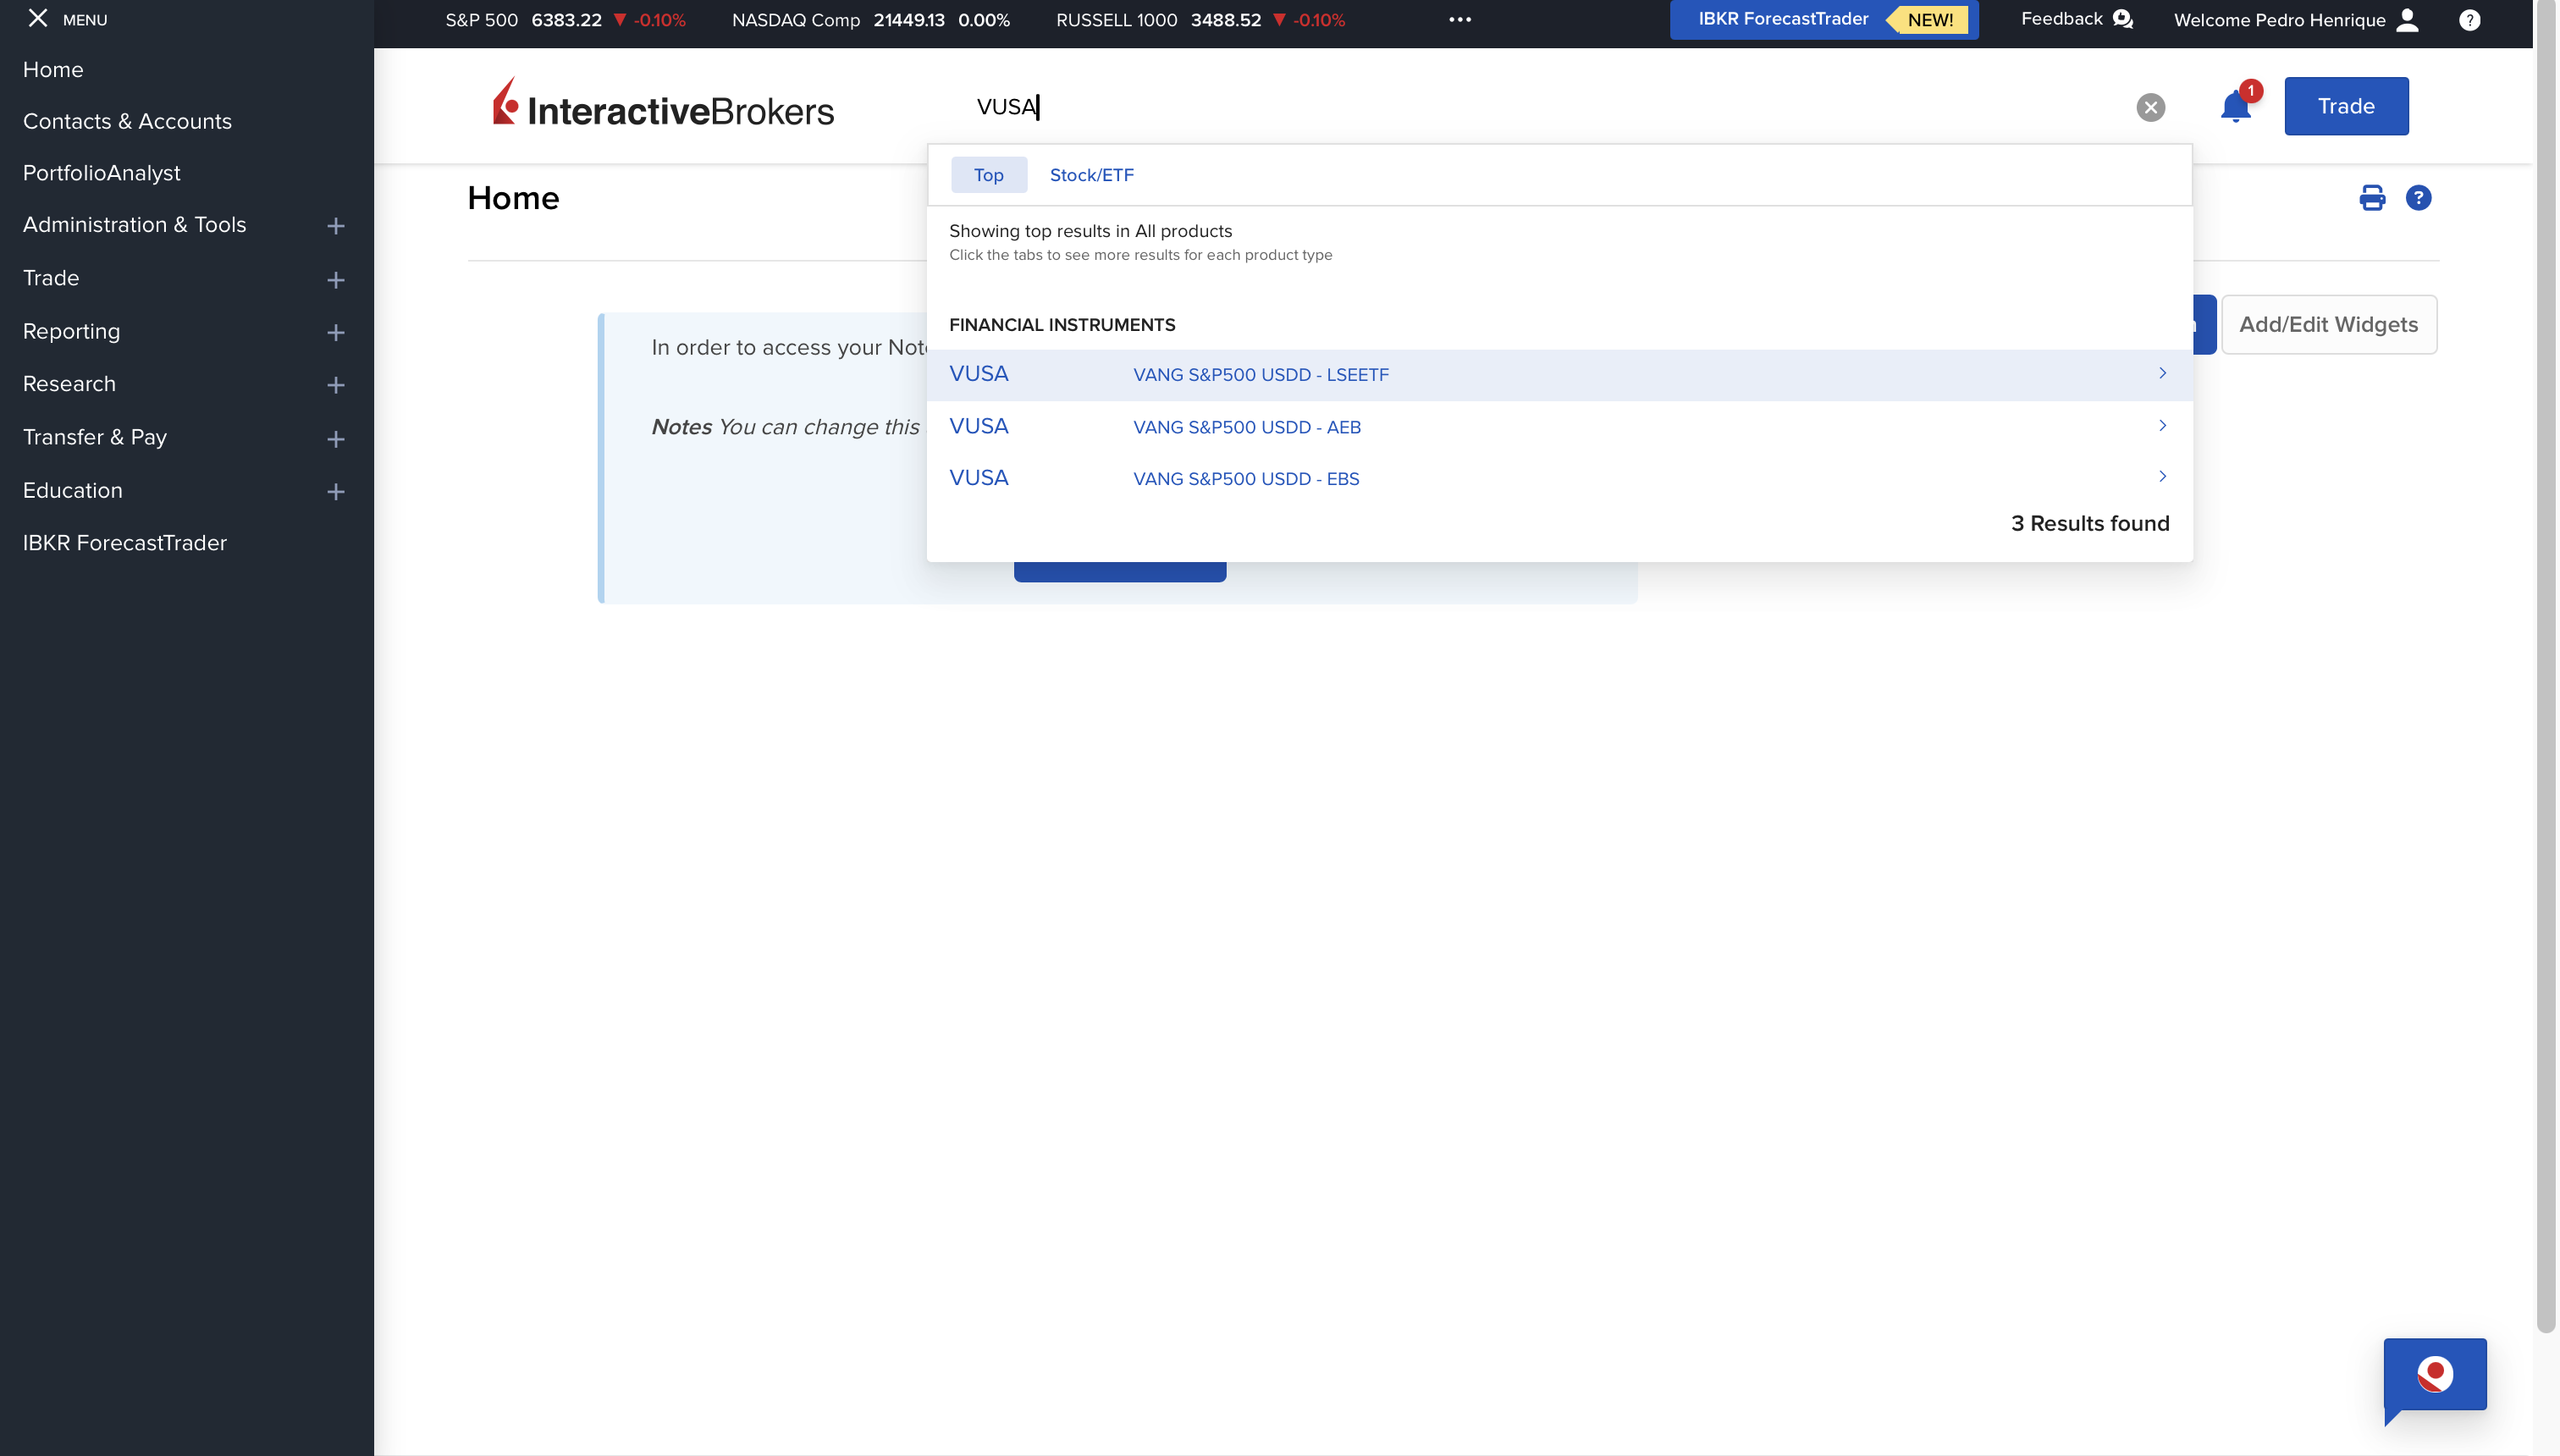Select VUSA VANG S&P500 USDD - LSEETF
2560x1456 pixels.
[1560, 375]
